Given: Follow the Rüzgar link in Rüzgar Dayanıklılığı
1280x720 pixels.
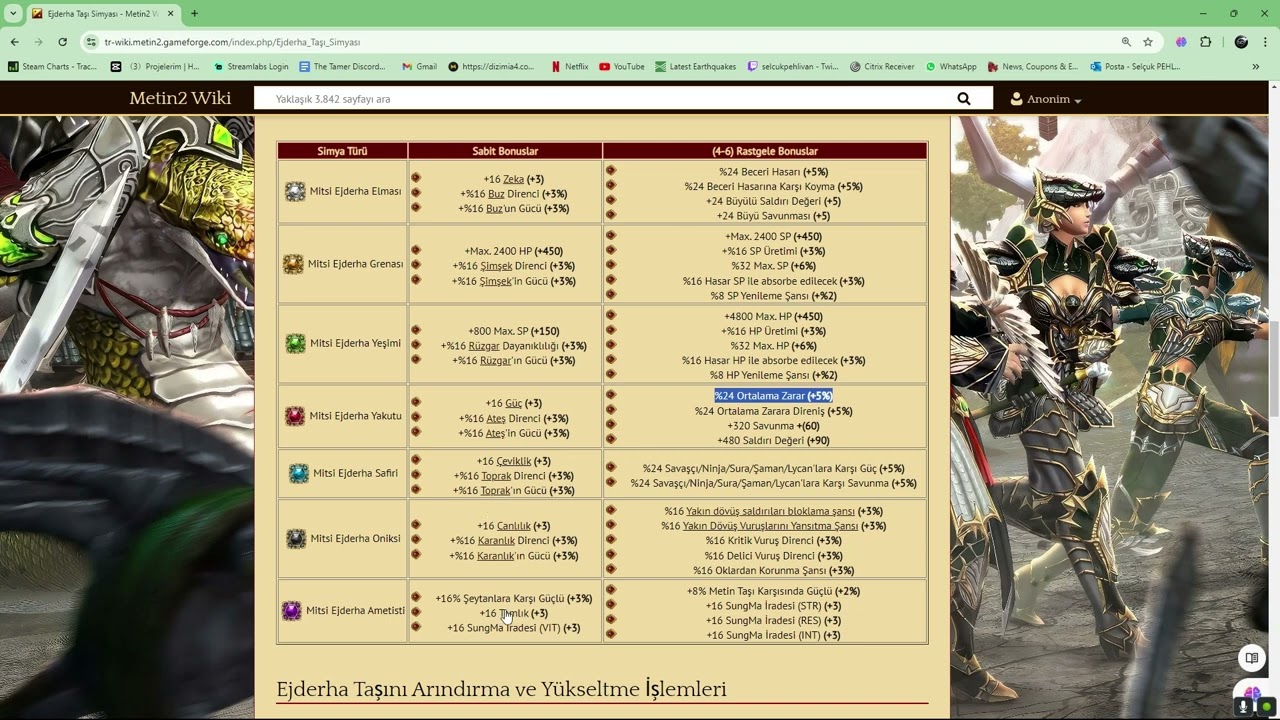Looking at the screenshot, I should coord(484,346).
